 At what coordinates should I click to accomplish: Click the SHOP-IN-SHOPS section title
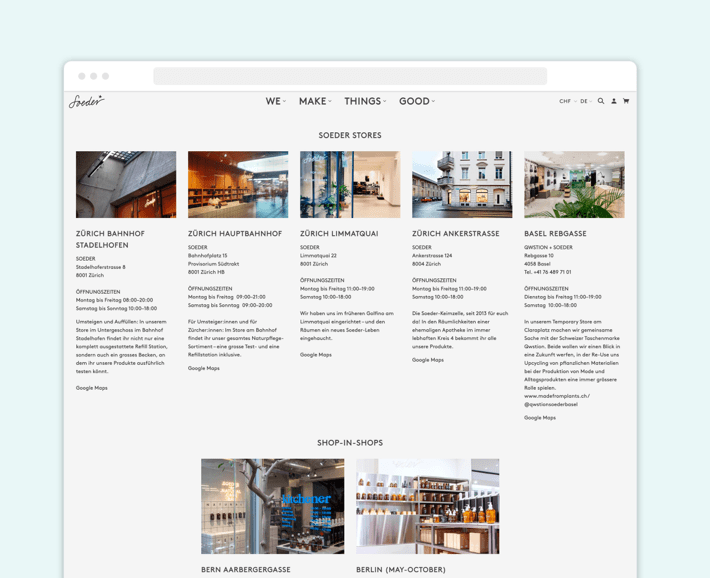(x=350, y=443)
